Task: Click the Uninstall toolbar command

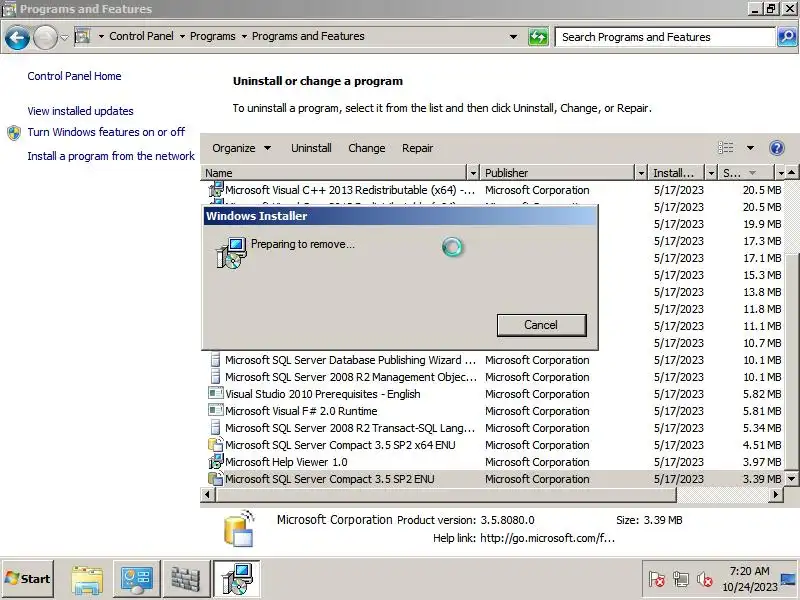Action: tap(311, 148)
